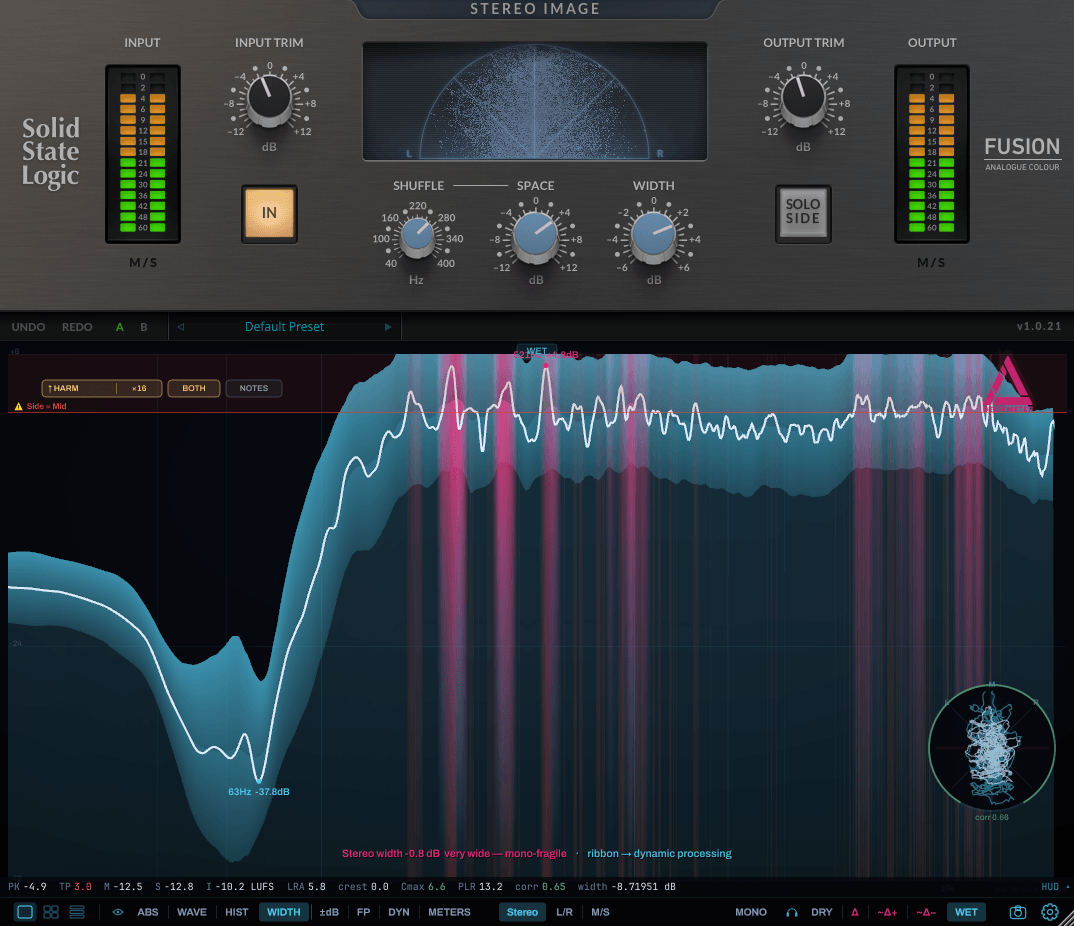Click the INPUT TRIM knob
Viewport: 1074px width, 926px height.
269,100
